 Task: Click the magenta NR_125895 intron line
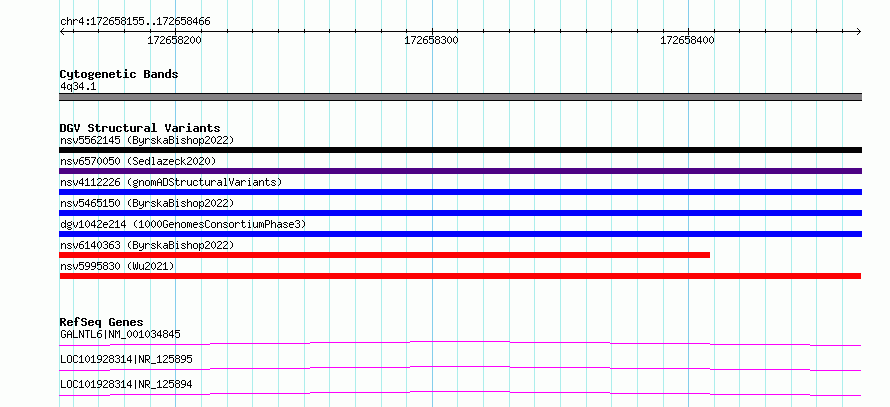[460, 368]
